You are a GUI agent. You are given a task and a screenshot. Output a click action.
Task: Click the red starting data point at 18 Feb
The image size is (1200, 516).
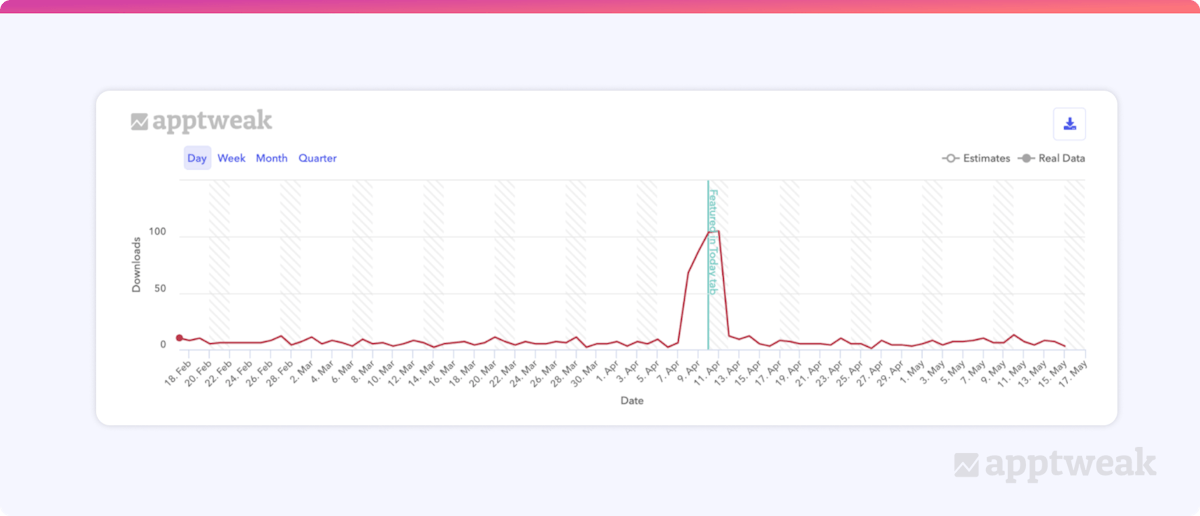(x=179, y=338)
